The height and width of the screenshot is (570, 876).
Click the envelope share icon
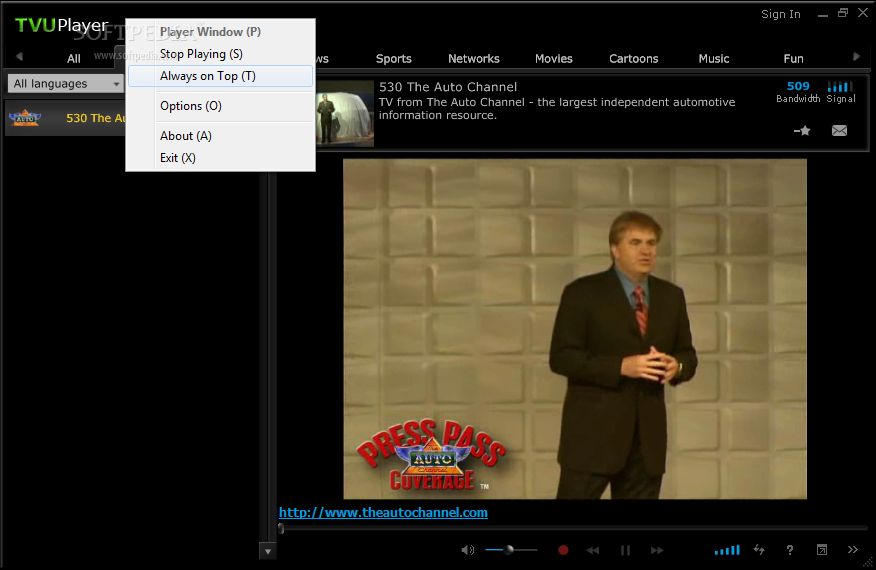pos(839,131)
